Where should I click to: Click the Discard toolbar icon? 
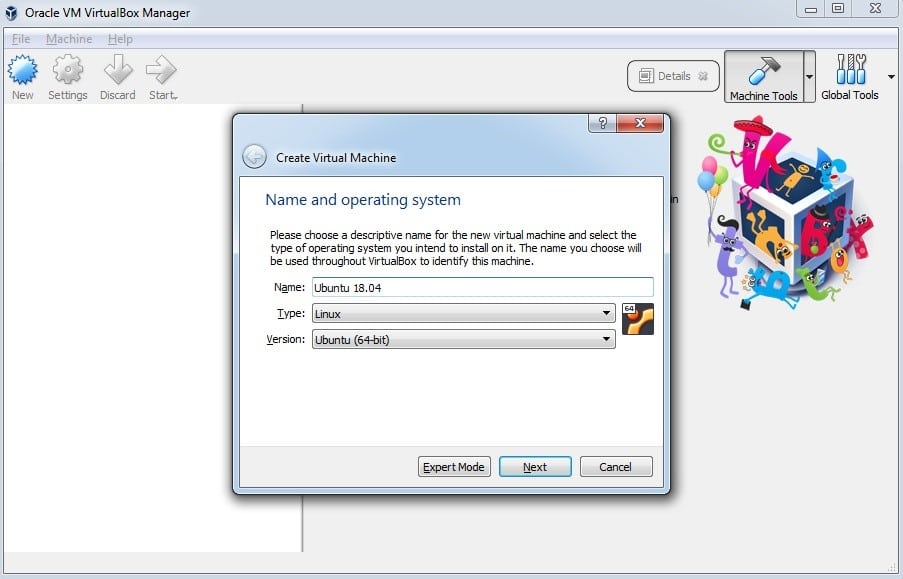pos(117,78)
